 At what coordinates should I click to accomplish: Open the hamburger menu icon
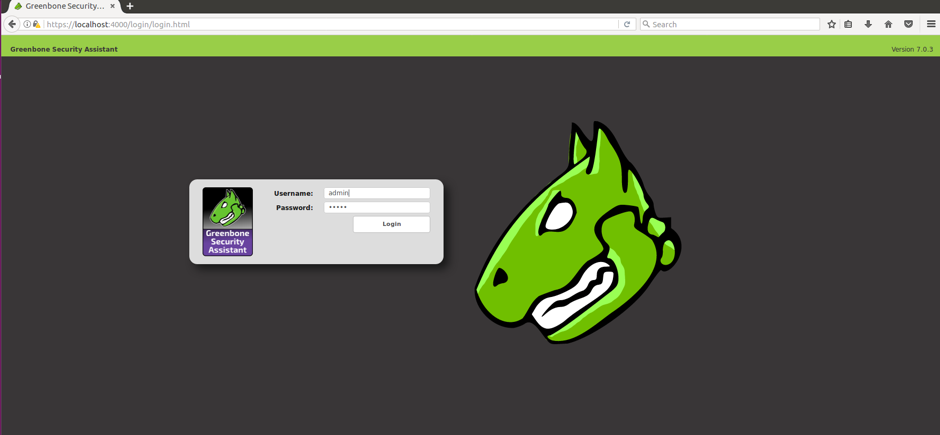coord(931,25)
